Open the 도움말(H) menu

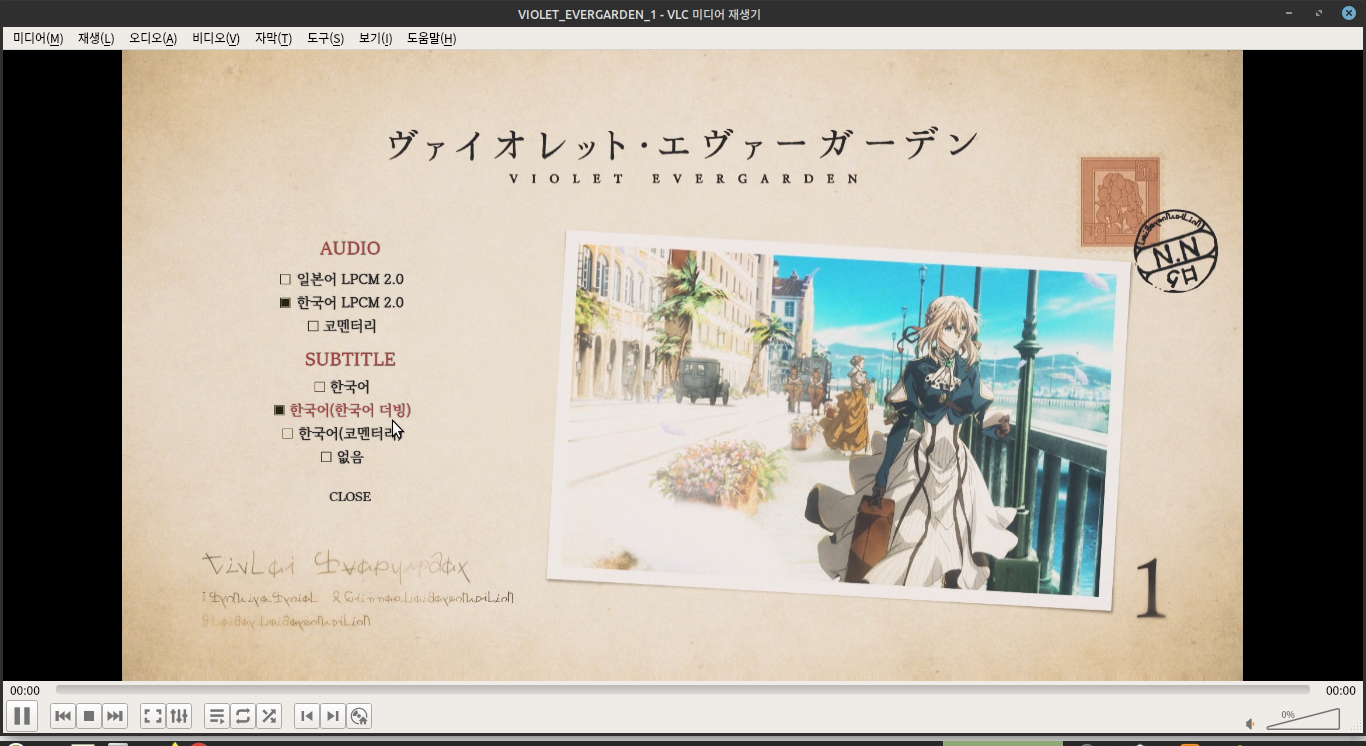coord(431,38)
